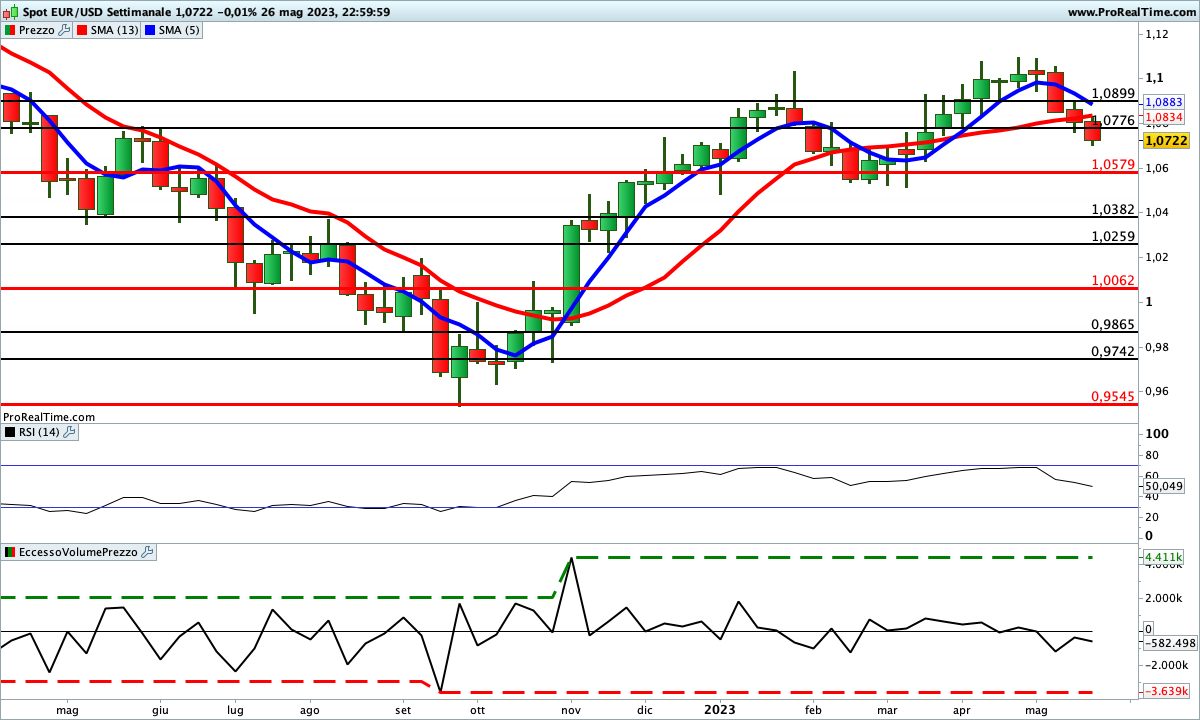Image resolution: width=1200 pixels, height=720 pixels.
Task: Click the red 1,0062 level label
Action: 1113,281
